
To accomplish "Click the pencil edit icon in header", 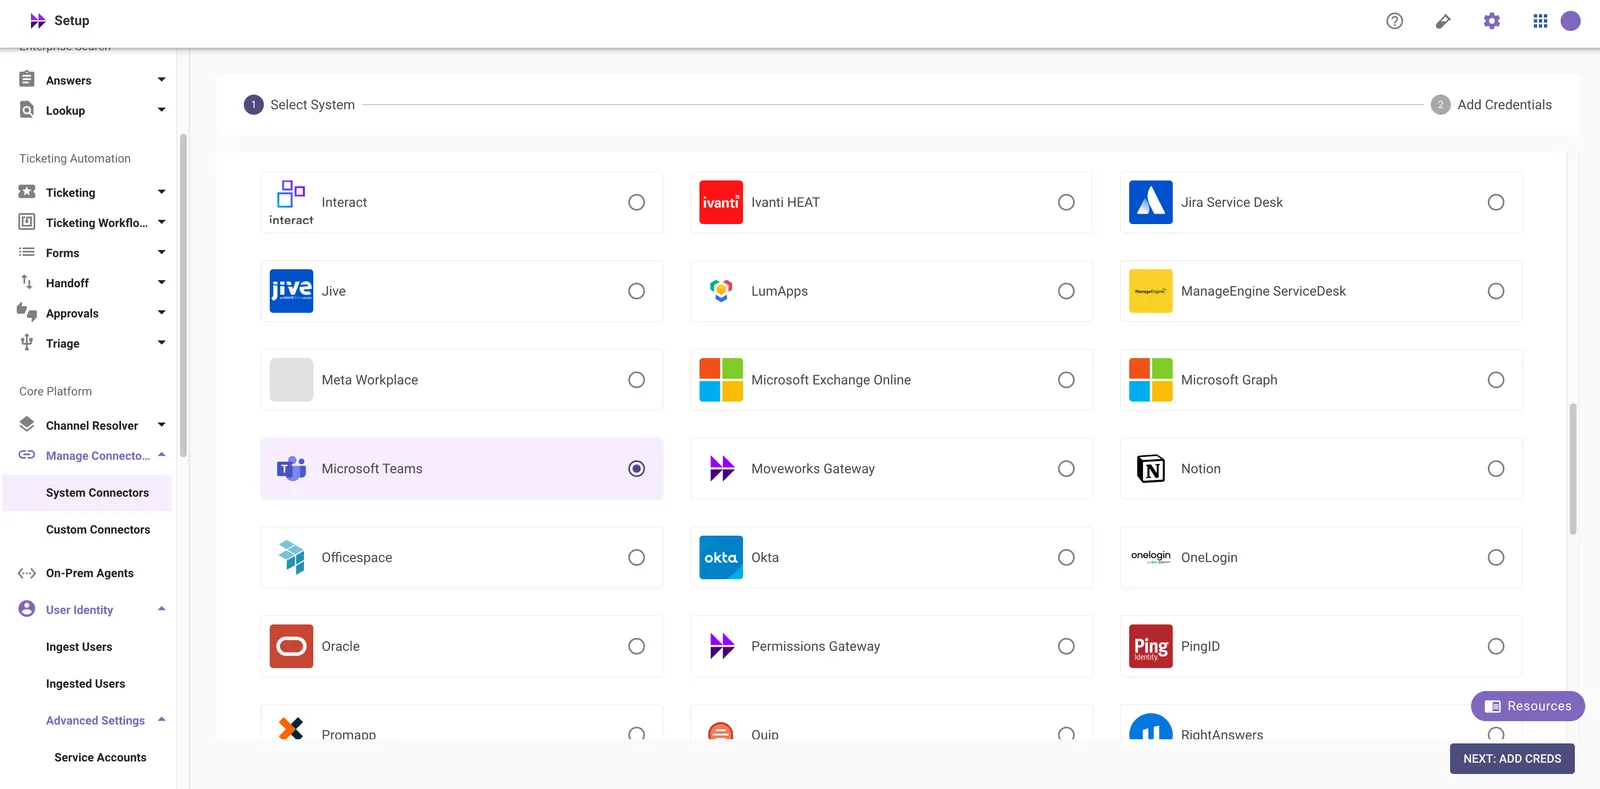I will (x=1443, y=21).
